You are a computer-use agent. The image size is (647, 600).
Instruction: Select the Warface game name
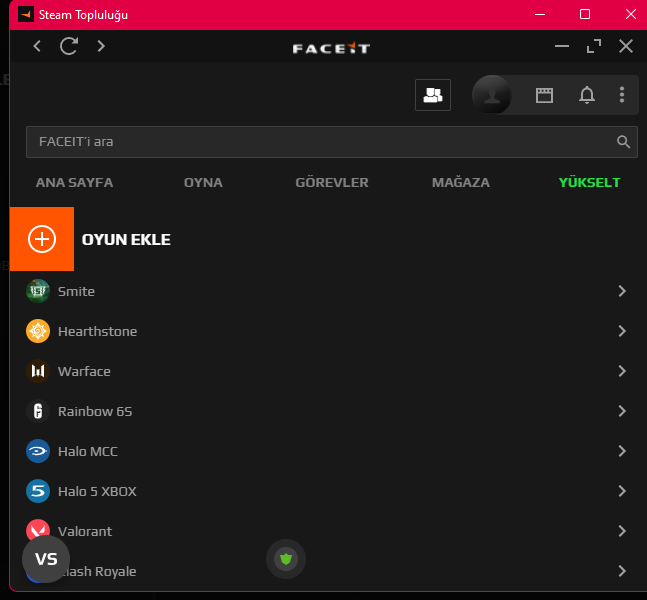click(x=84, y=371)
